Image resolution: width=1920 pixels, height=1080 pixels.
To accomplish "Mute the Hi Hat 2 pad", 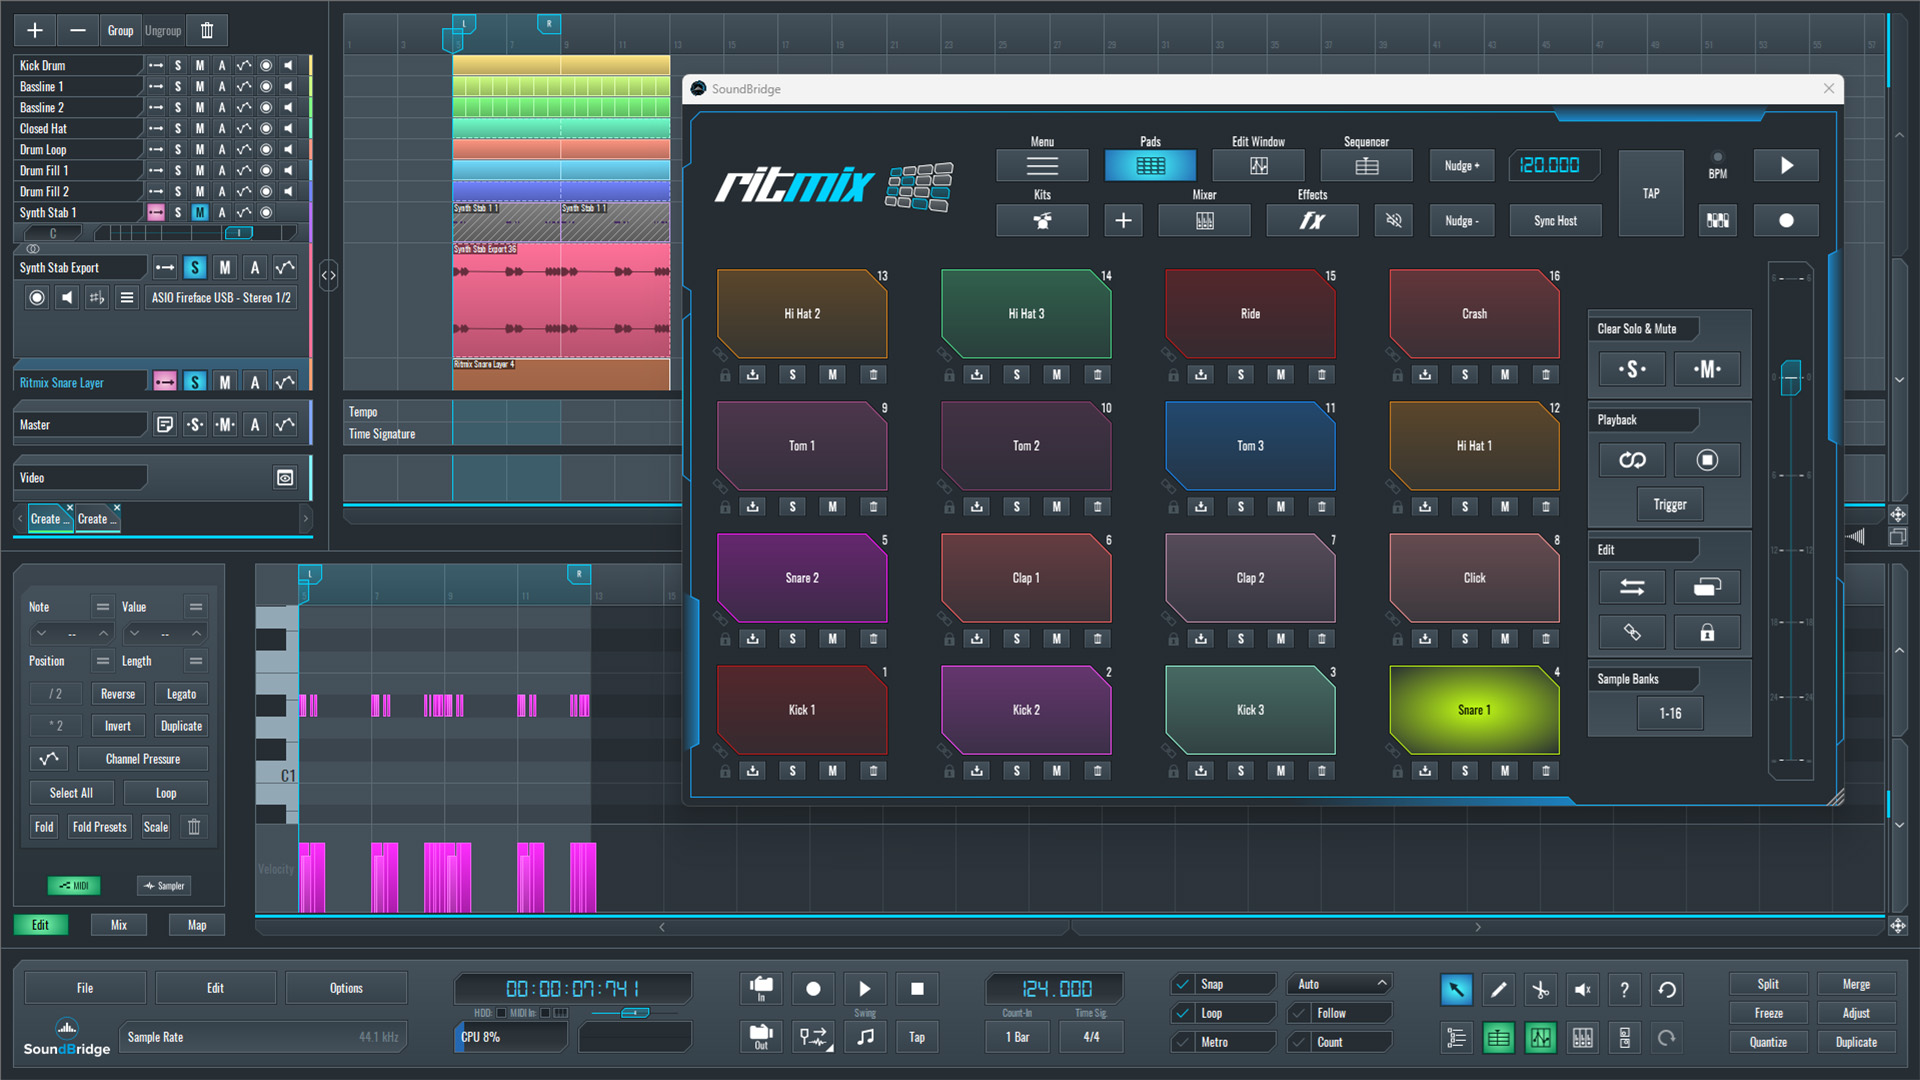I will pyautogui.click(x=832, y=375).
